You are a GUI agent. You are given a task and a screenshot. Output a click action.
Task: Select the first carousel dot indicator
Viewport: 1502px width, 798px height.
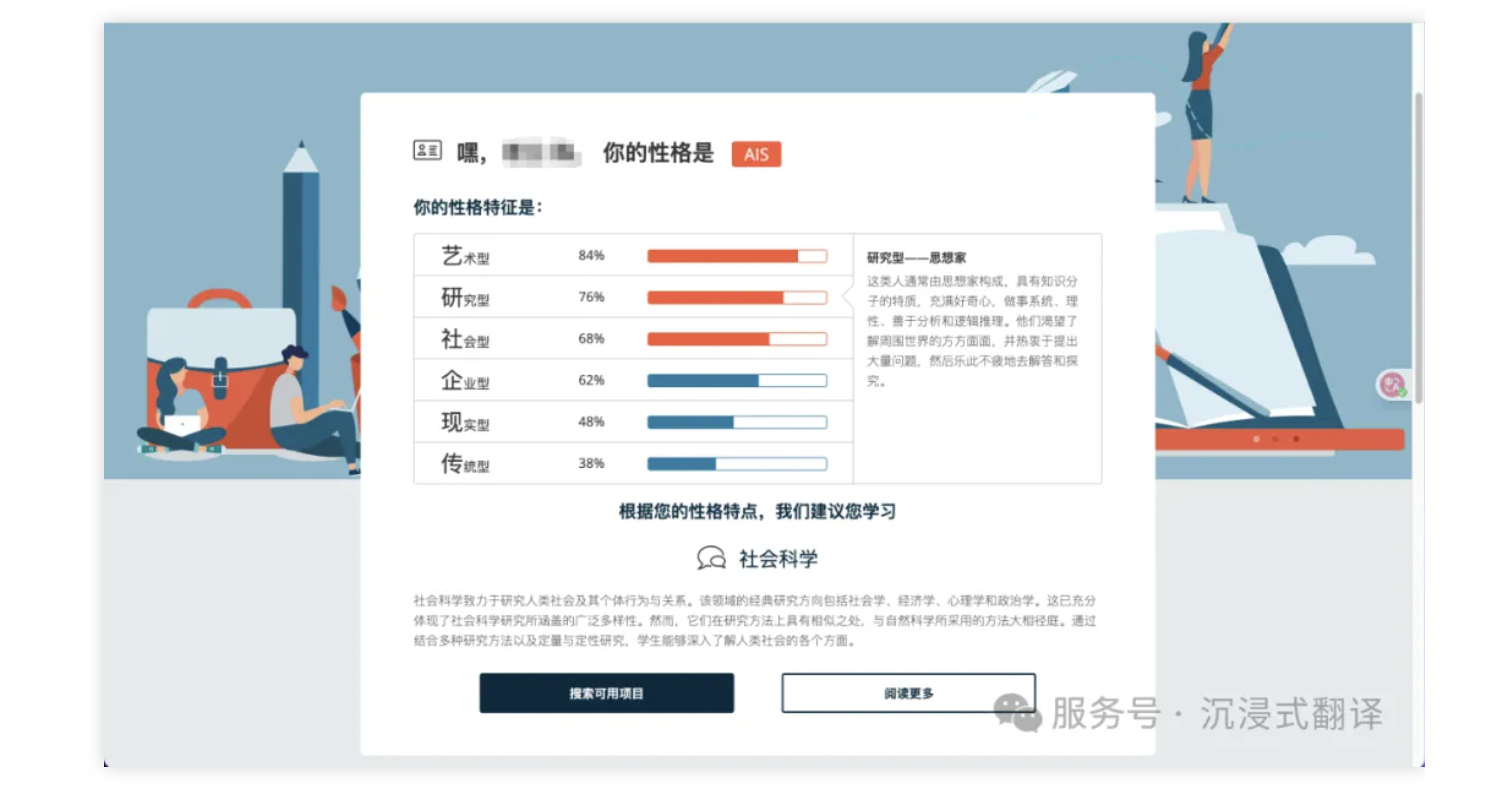click(x=1256, y=439)
